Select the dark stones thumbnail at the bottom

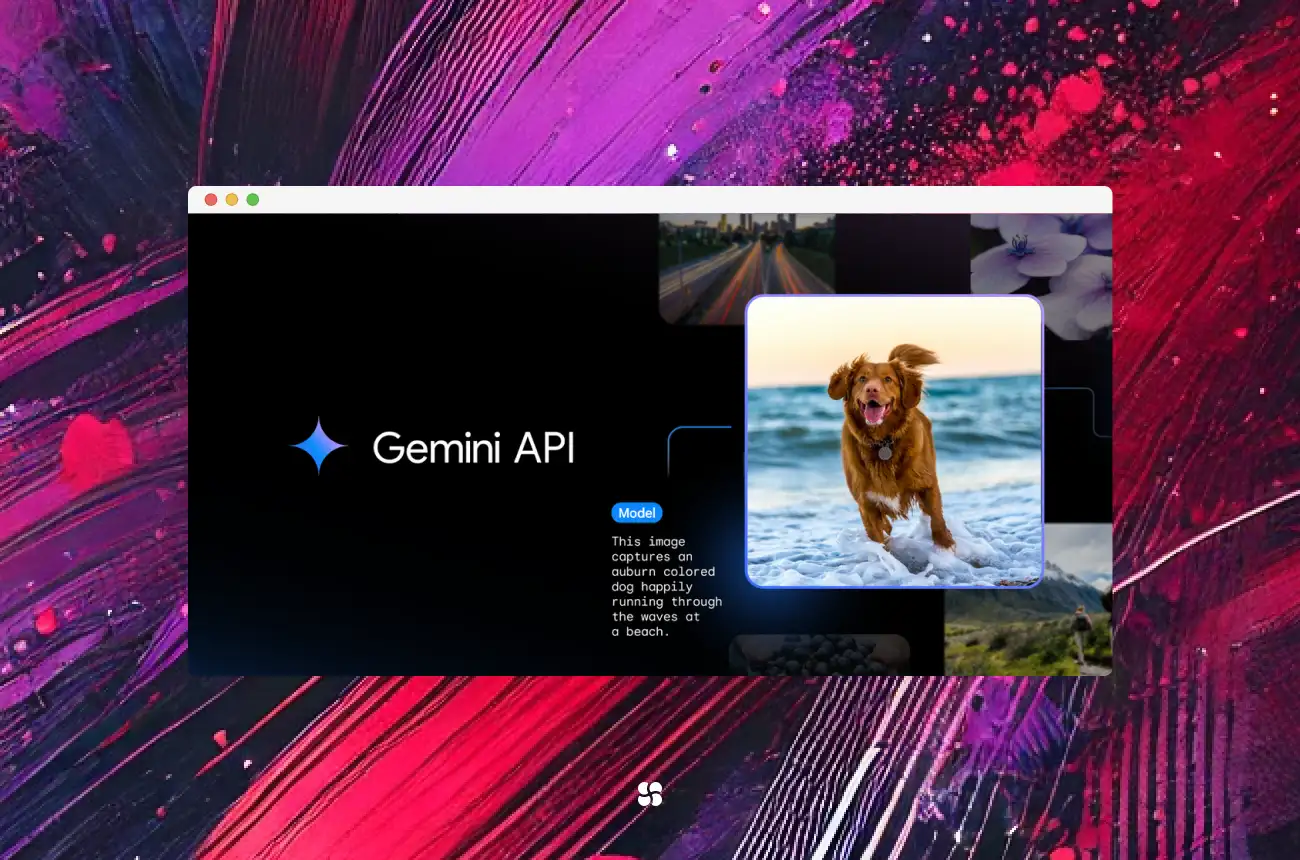pos(819,654)
